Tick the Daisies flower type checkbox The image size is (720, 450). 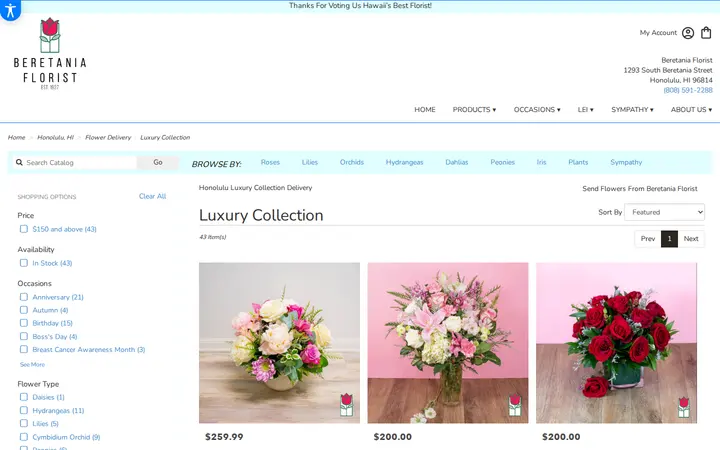click(24, 397)
